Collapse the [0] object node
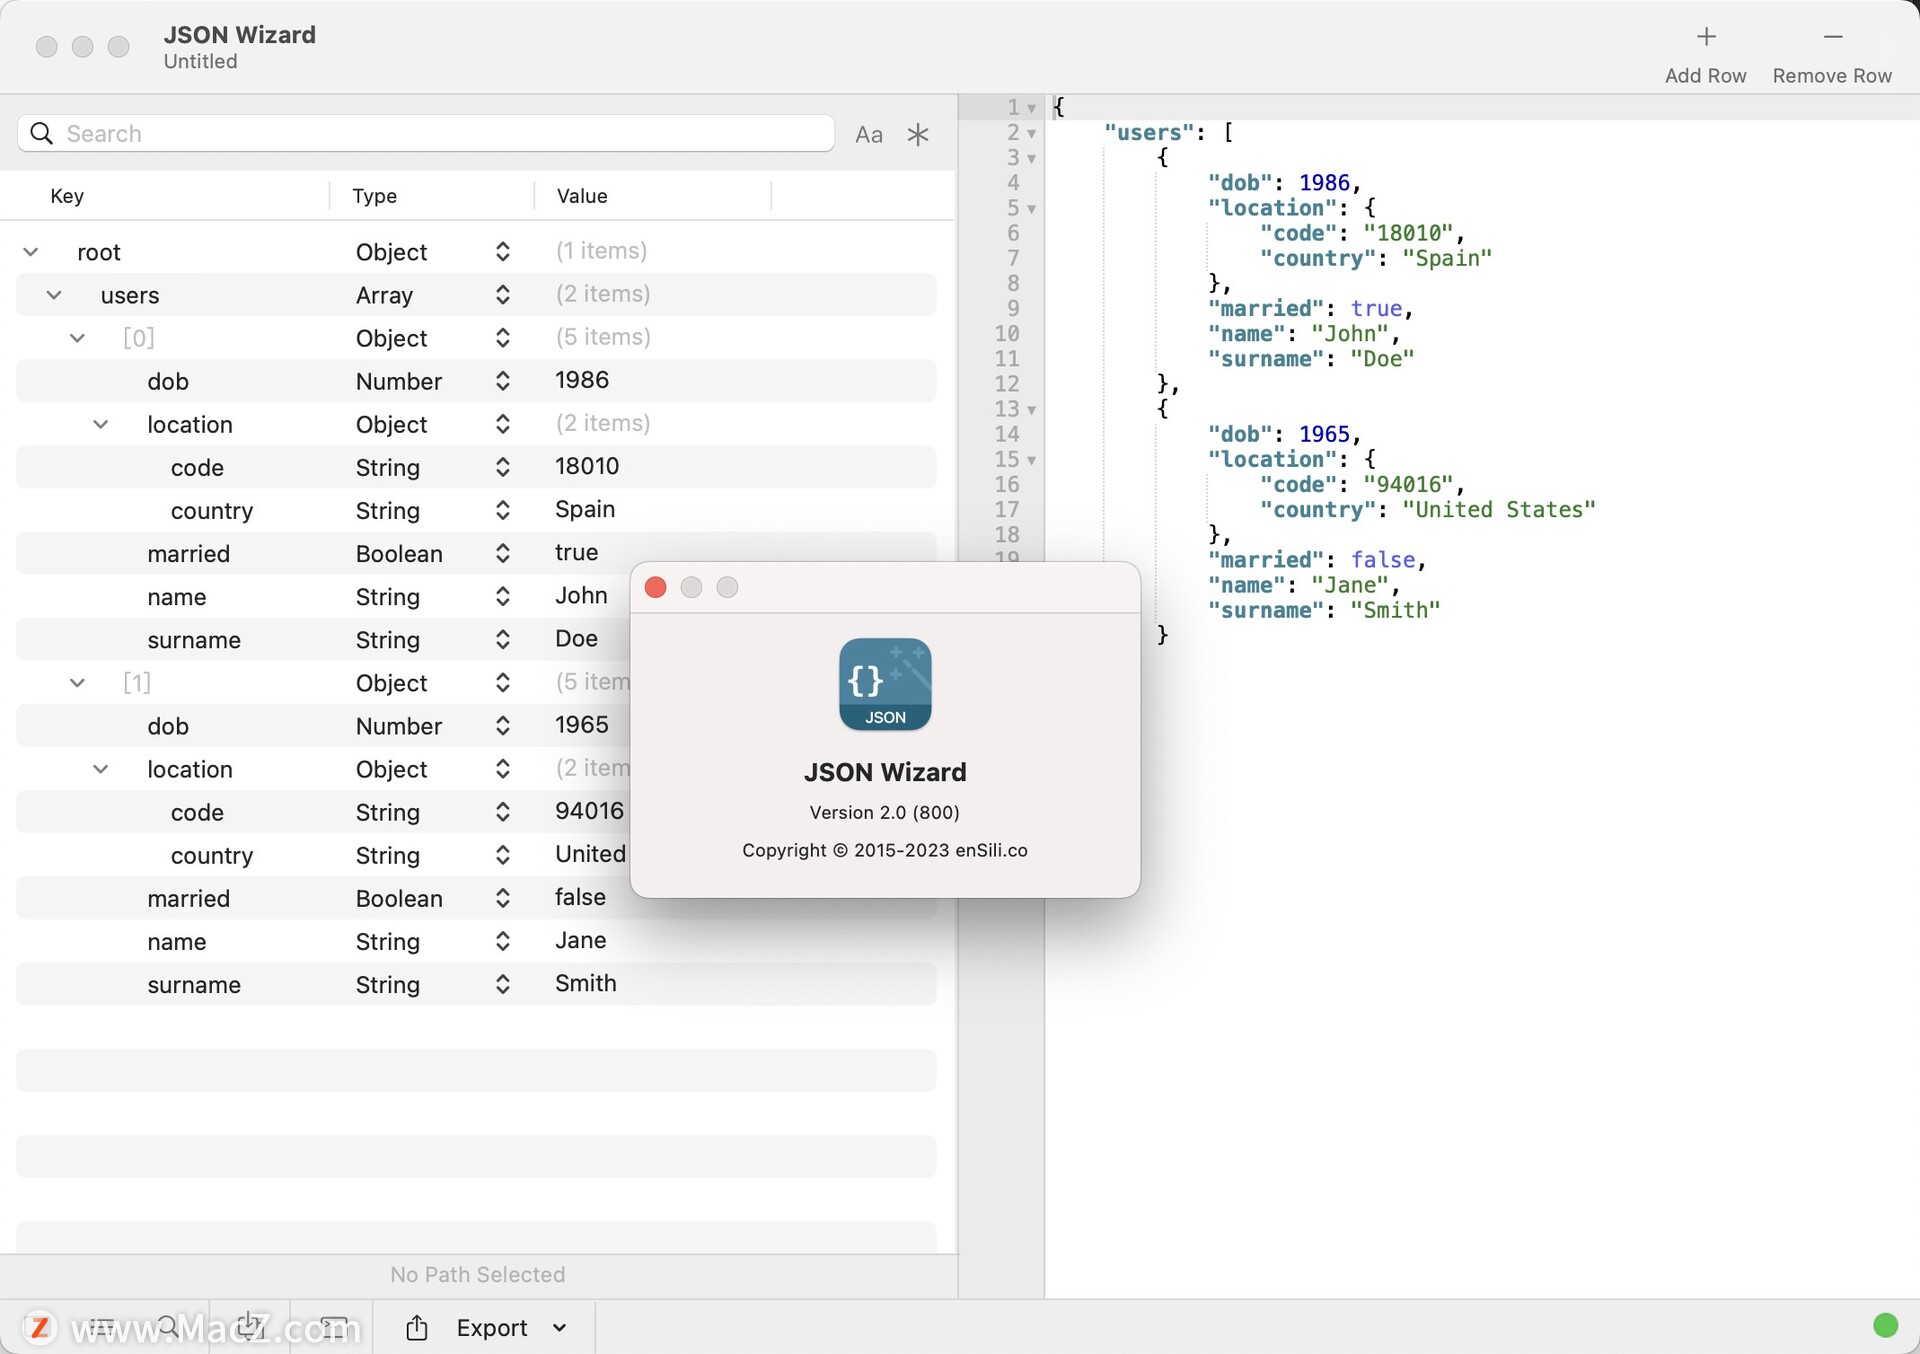The height and width of the screenshot is (1354, 1920). [77, 338]
